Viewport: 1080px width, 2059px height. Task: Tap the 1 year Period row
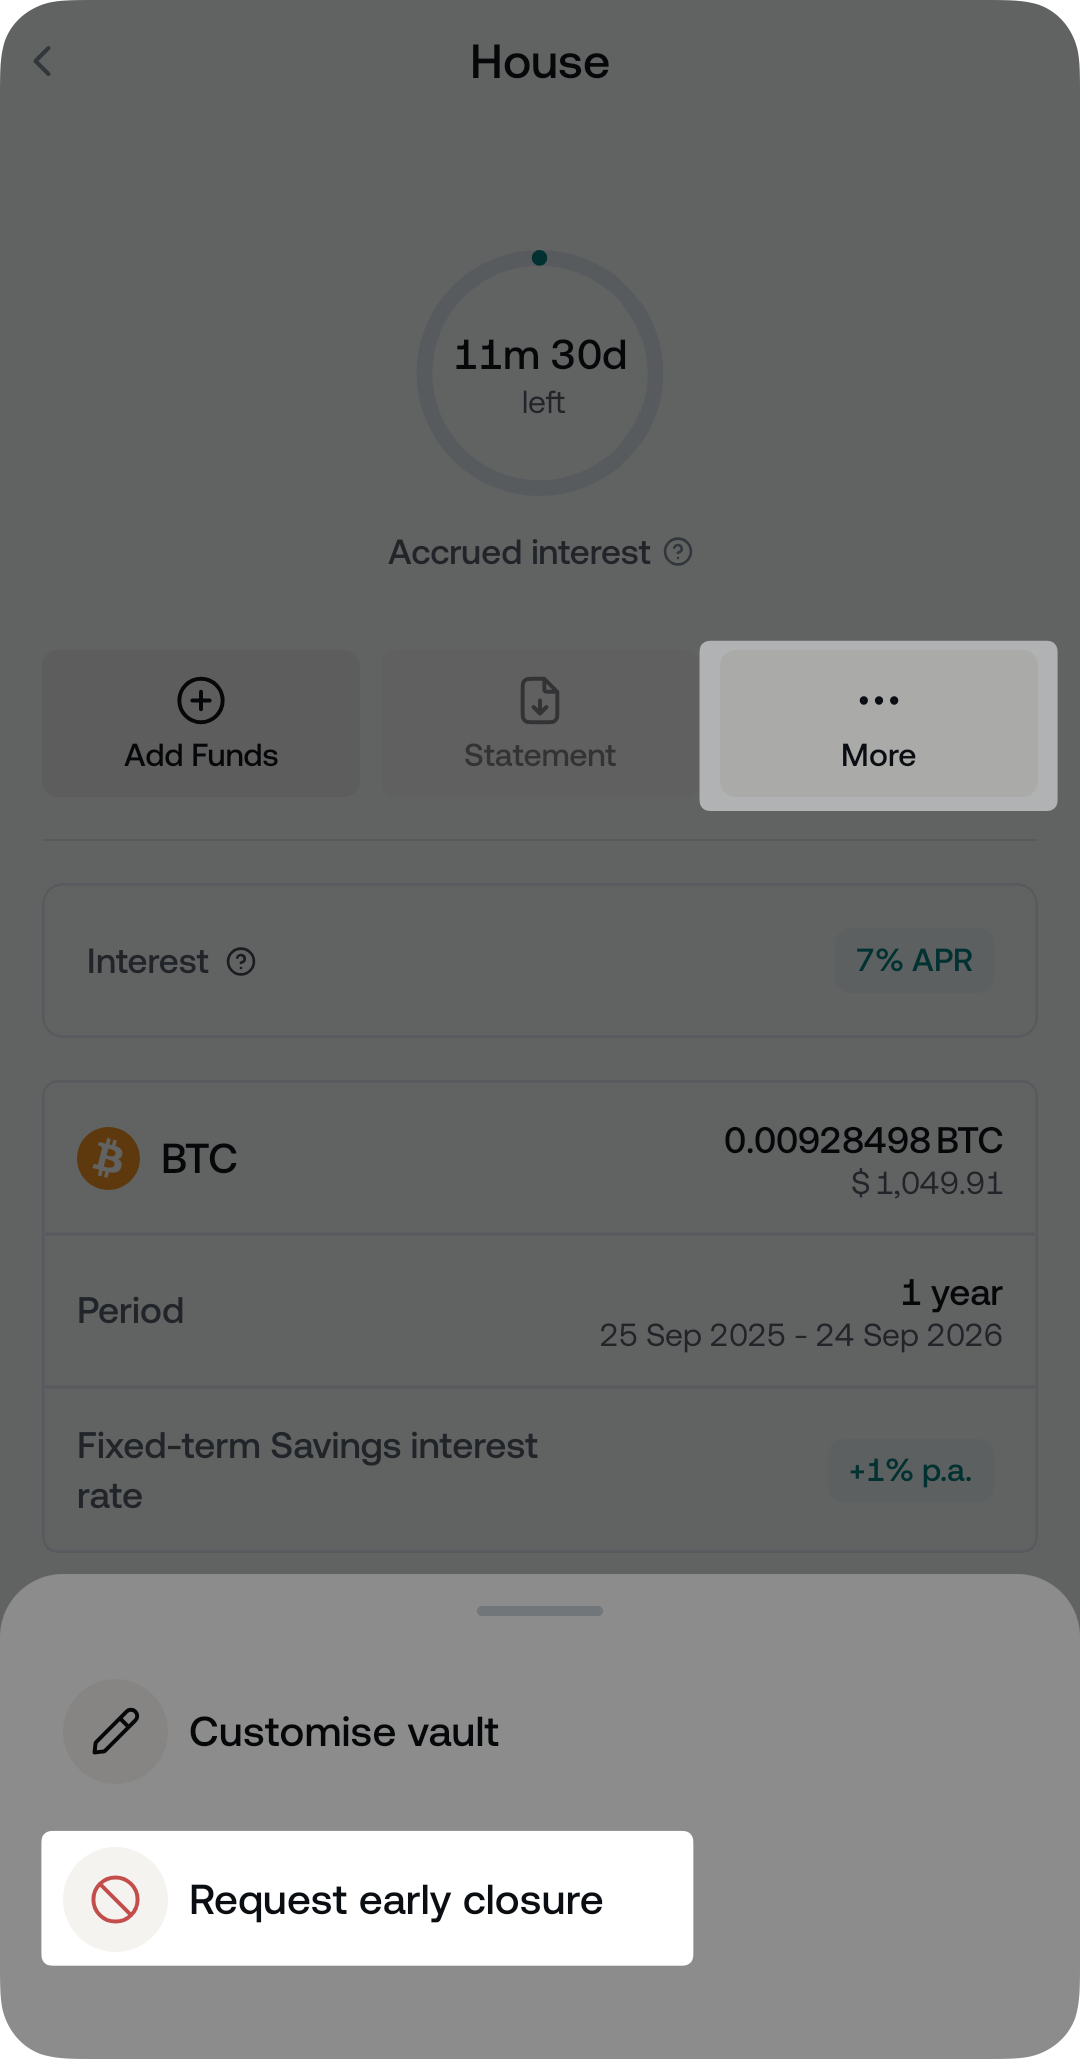(540, 1311)
